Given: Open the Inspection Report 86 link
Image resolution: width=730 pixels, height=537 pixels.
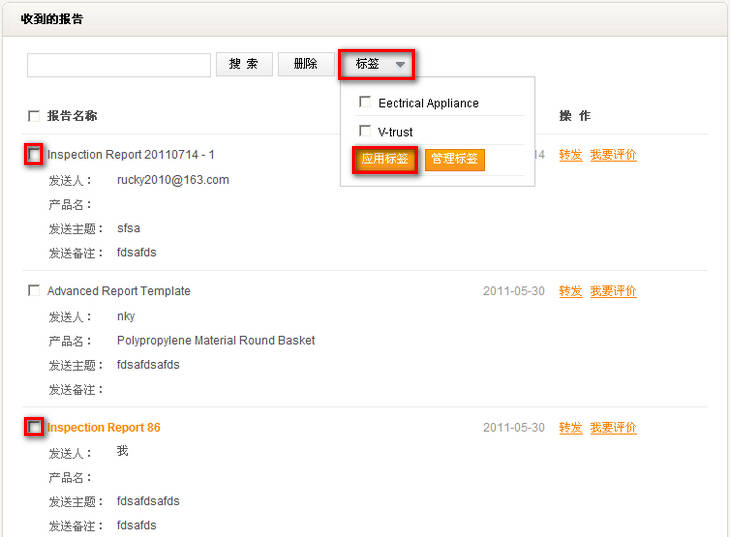Looking at the screenshot, I should tap(103, 427).
